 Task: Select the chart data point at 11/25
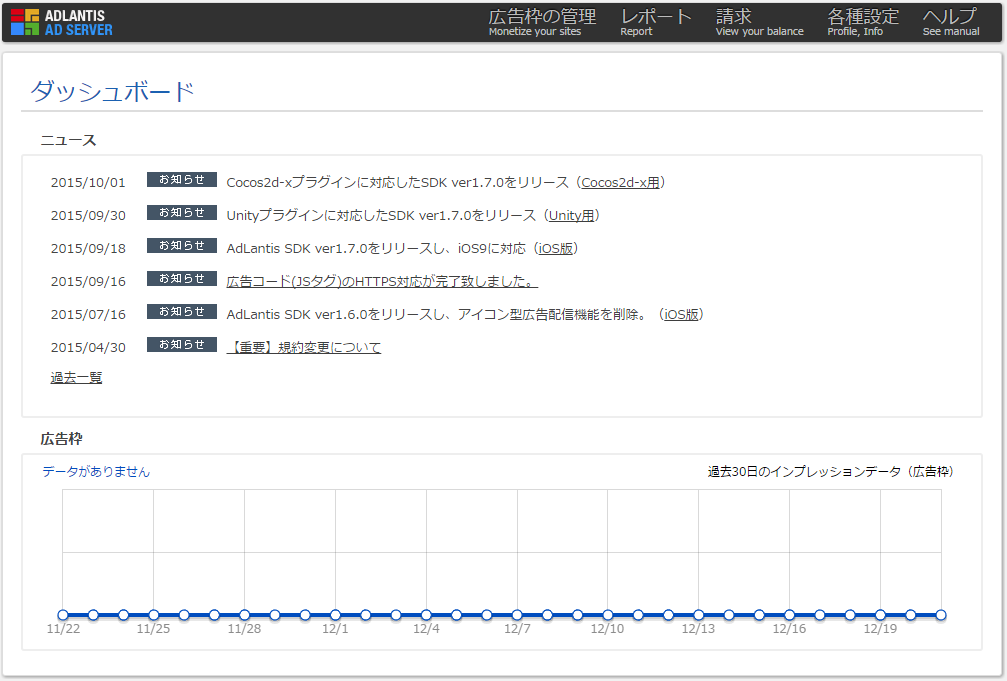[153, 615]
